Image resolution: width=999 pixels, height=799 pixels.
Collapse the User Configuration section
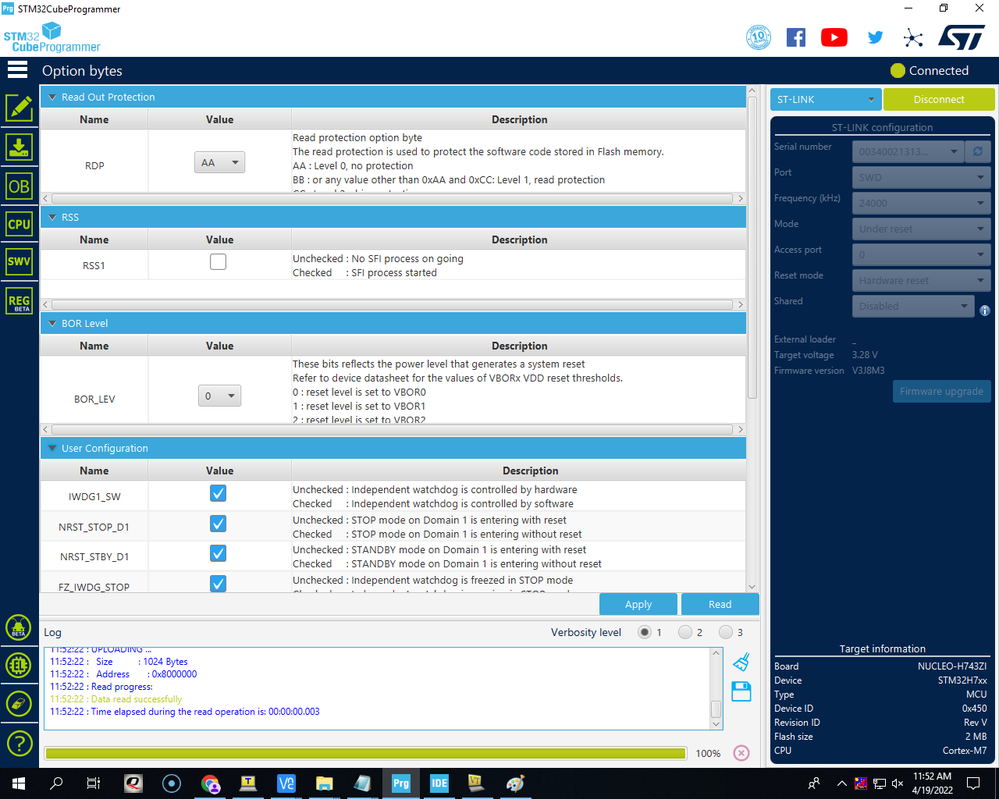52,448
